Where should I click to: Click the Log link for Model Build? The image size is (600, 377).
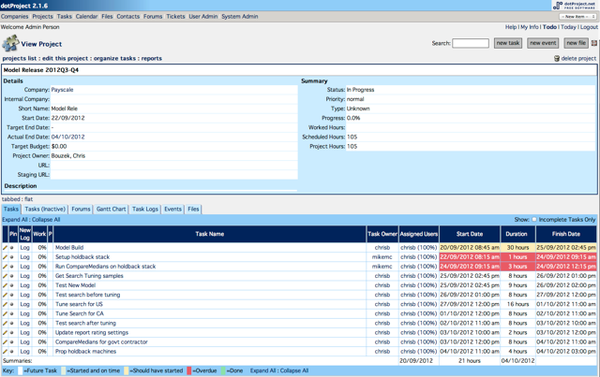click(25, 248)
